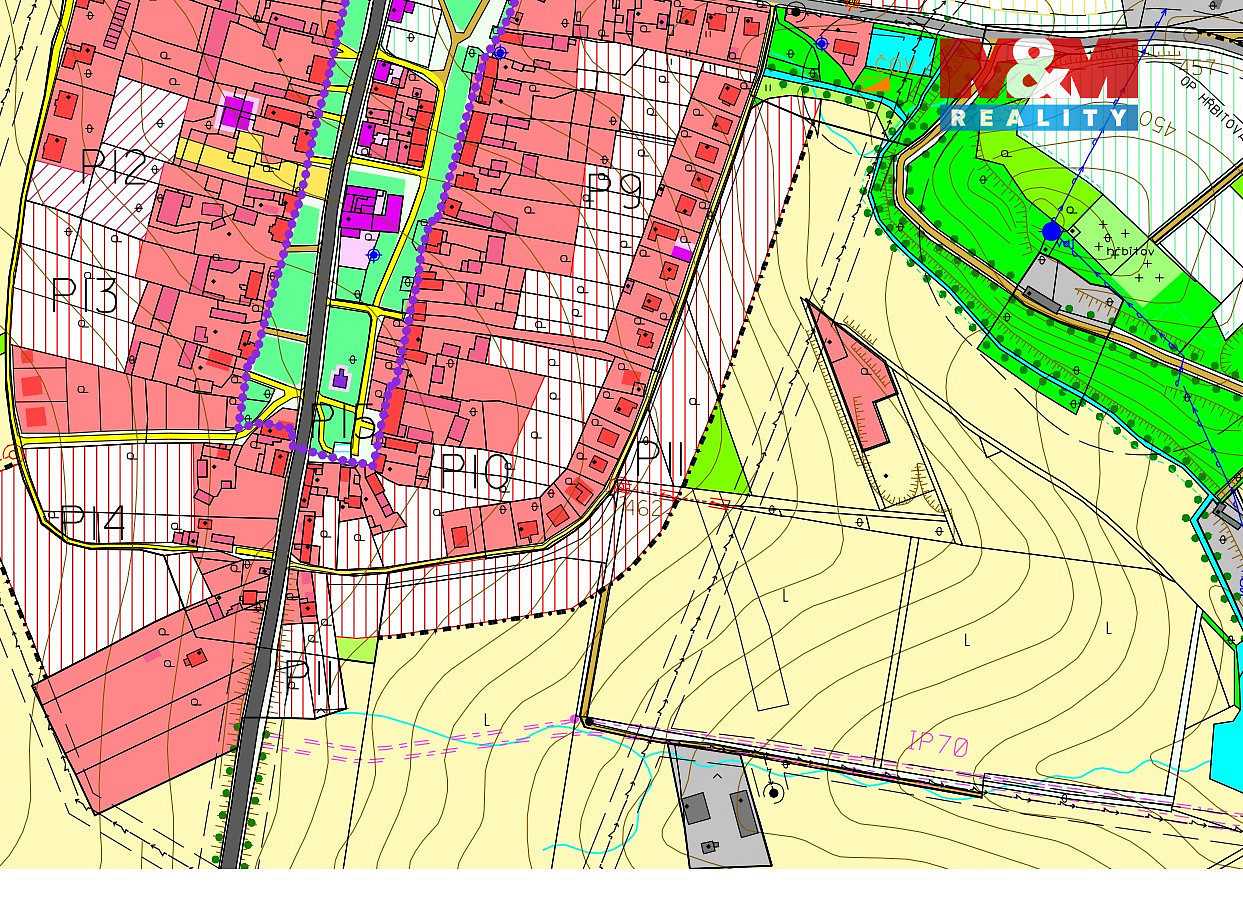Click the P9 zone label
This screenshot has width=1243, height=897.
pyautogui.click(x=613, y=189)
